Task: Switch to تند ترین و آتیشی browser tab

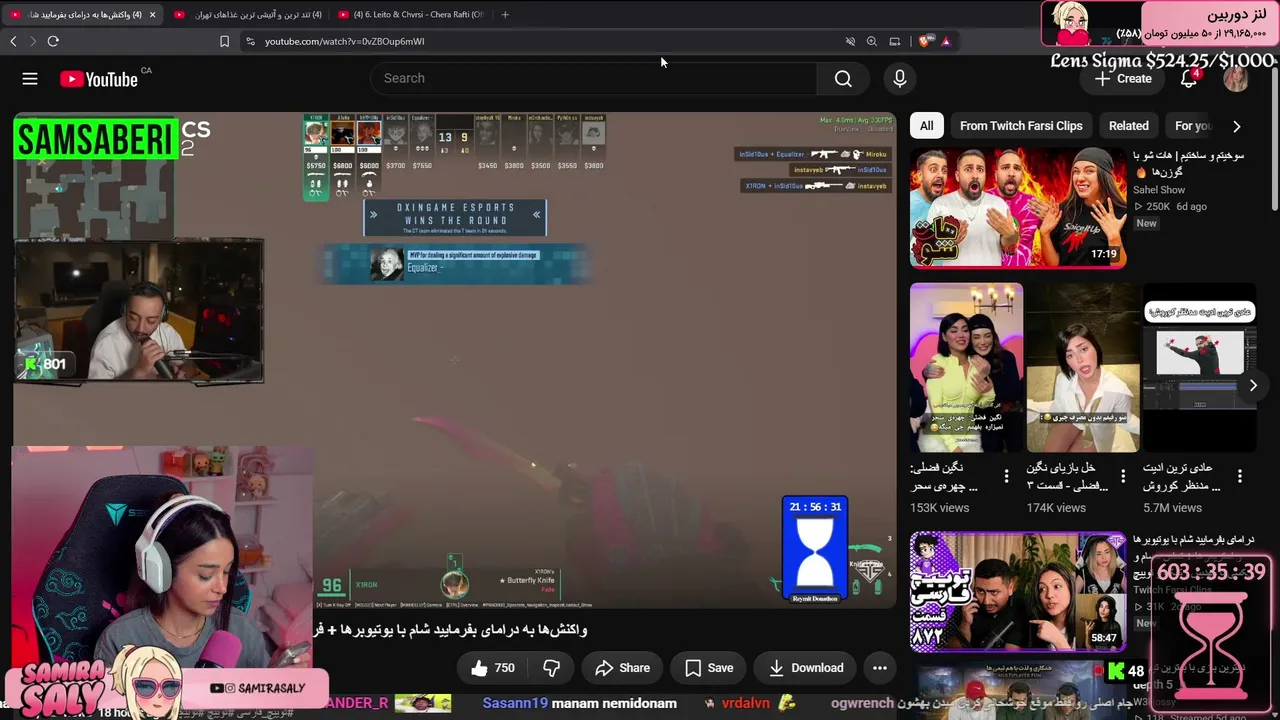Action: [247, 15]
